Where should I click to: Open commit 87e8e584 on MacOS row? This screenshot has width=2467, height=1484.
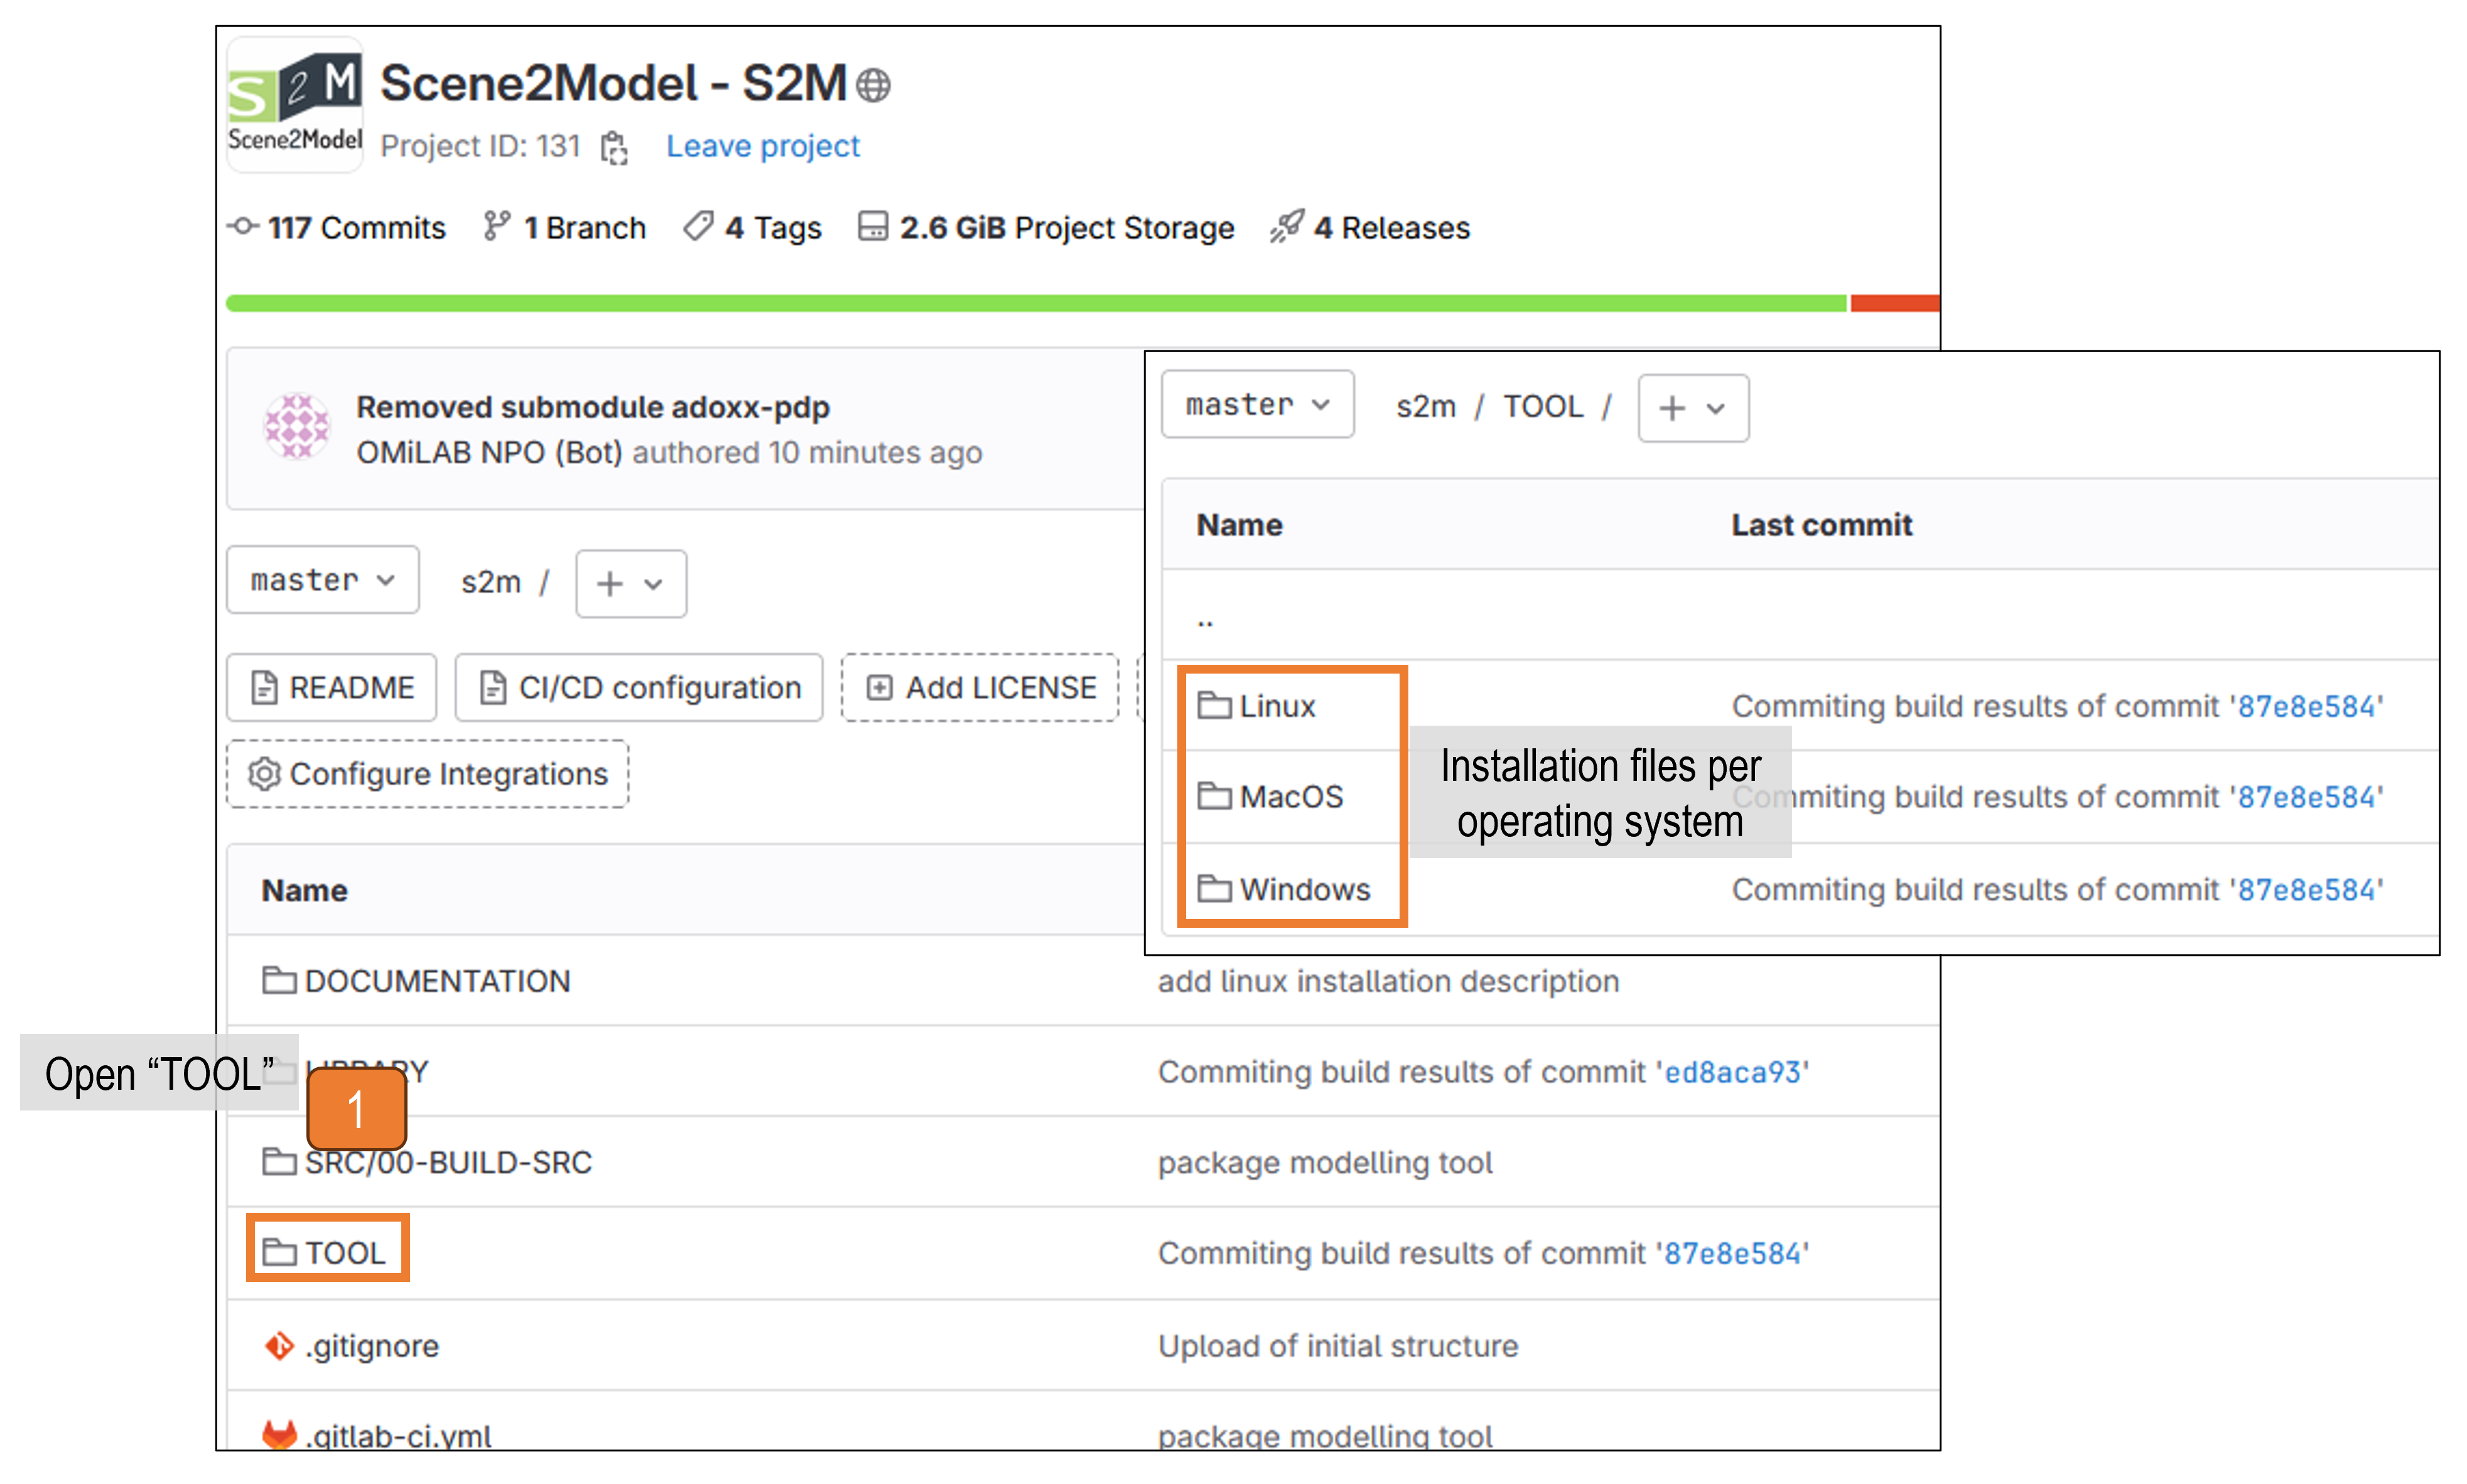tap(2306, 797)
